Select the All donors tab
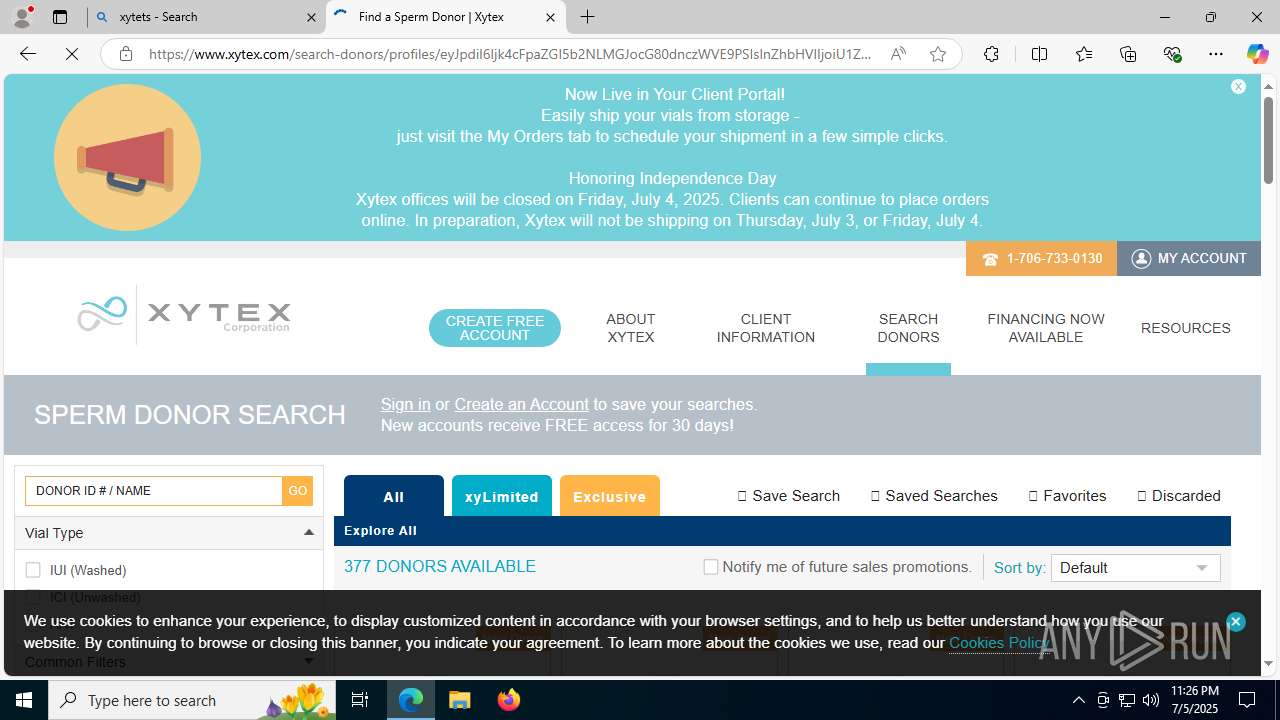This screenshot has width=1280, height=720. point(394,496)
